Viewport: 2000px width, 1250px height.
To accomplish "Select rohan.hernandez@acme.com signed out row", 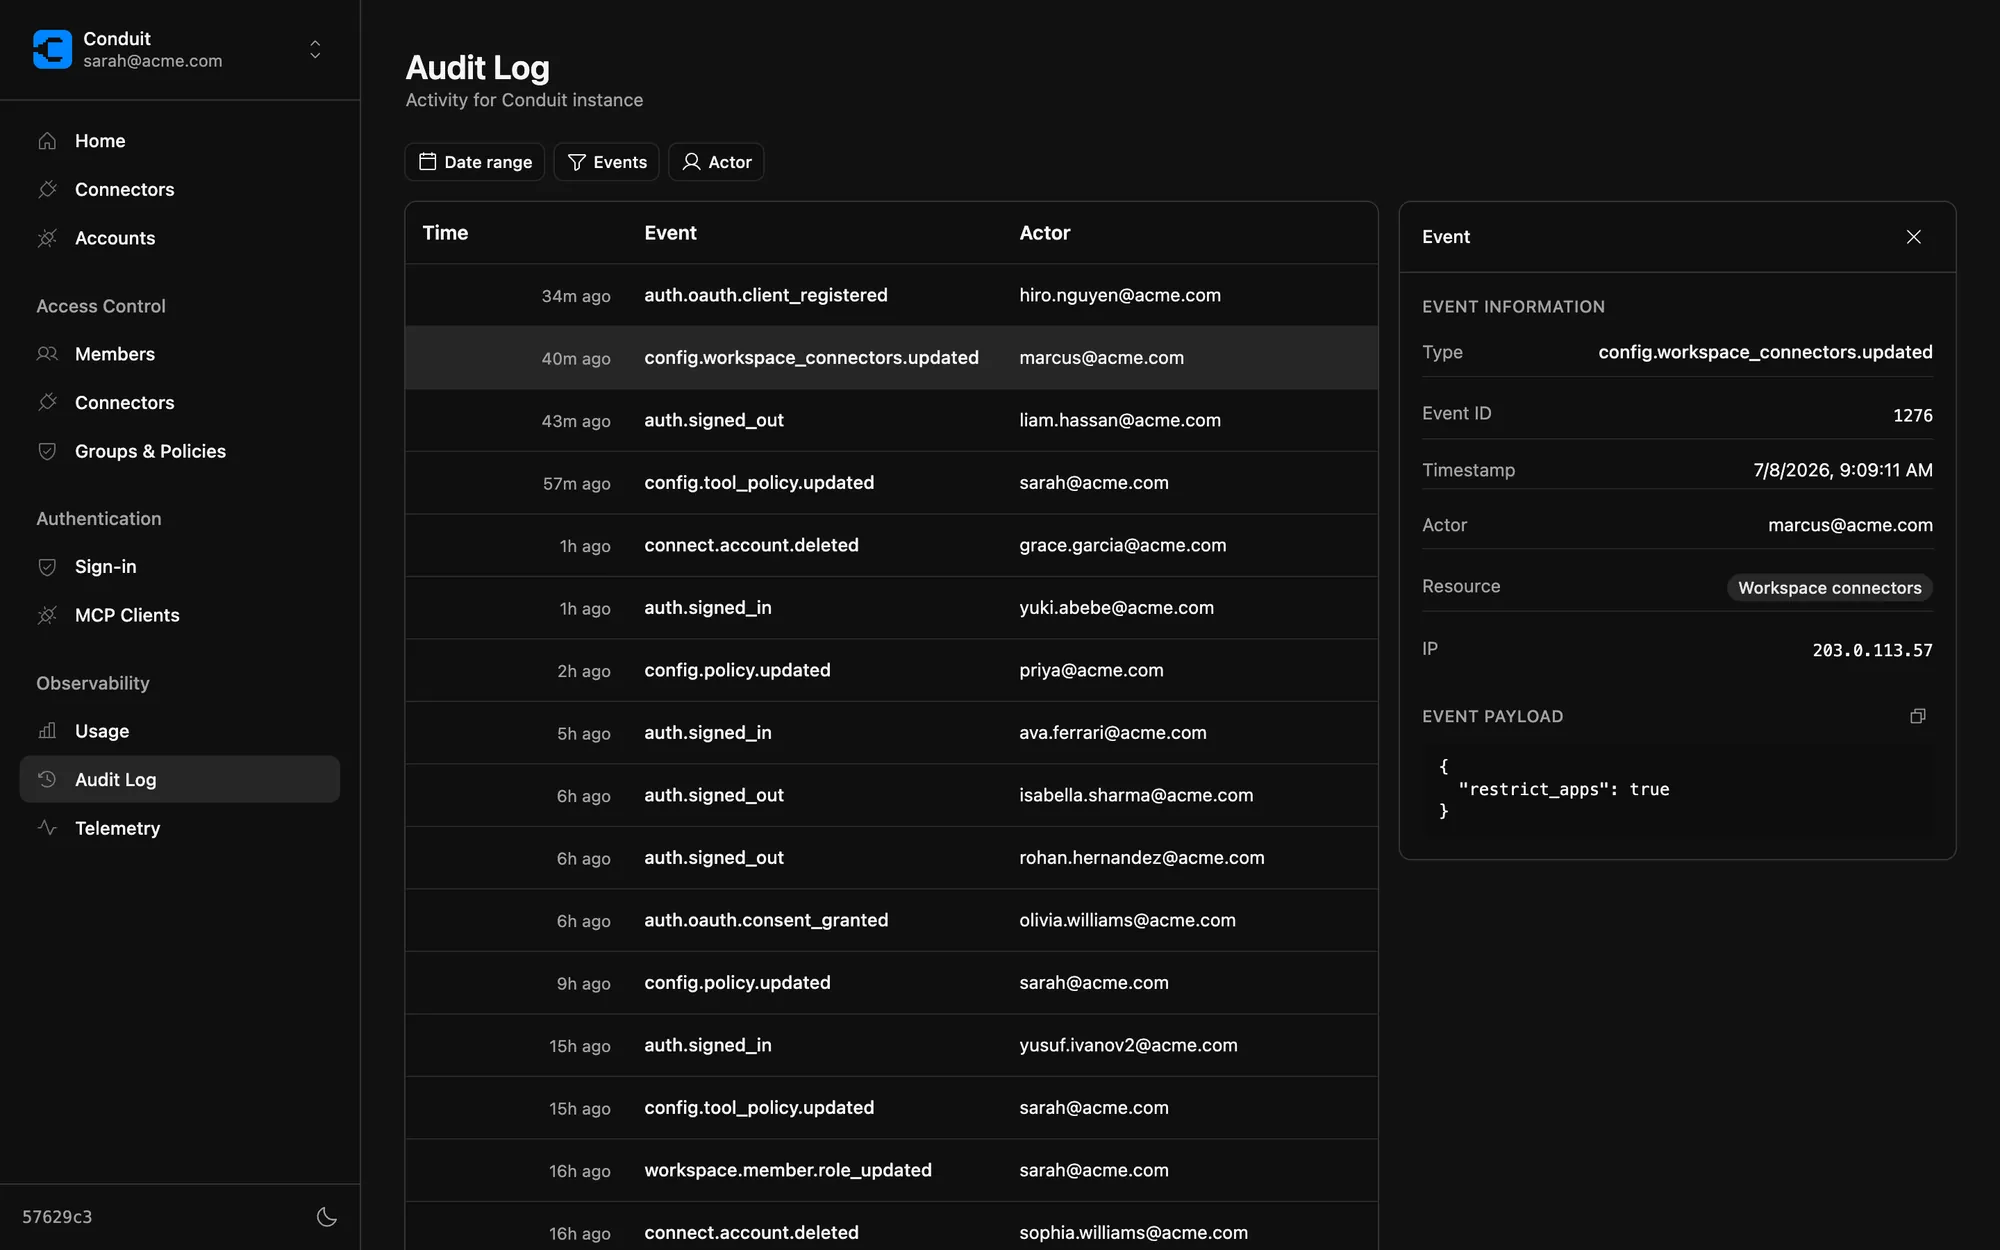I will pos(891,858).
